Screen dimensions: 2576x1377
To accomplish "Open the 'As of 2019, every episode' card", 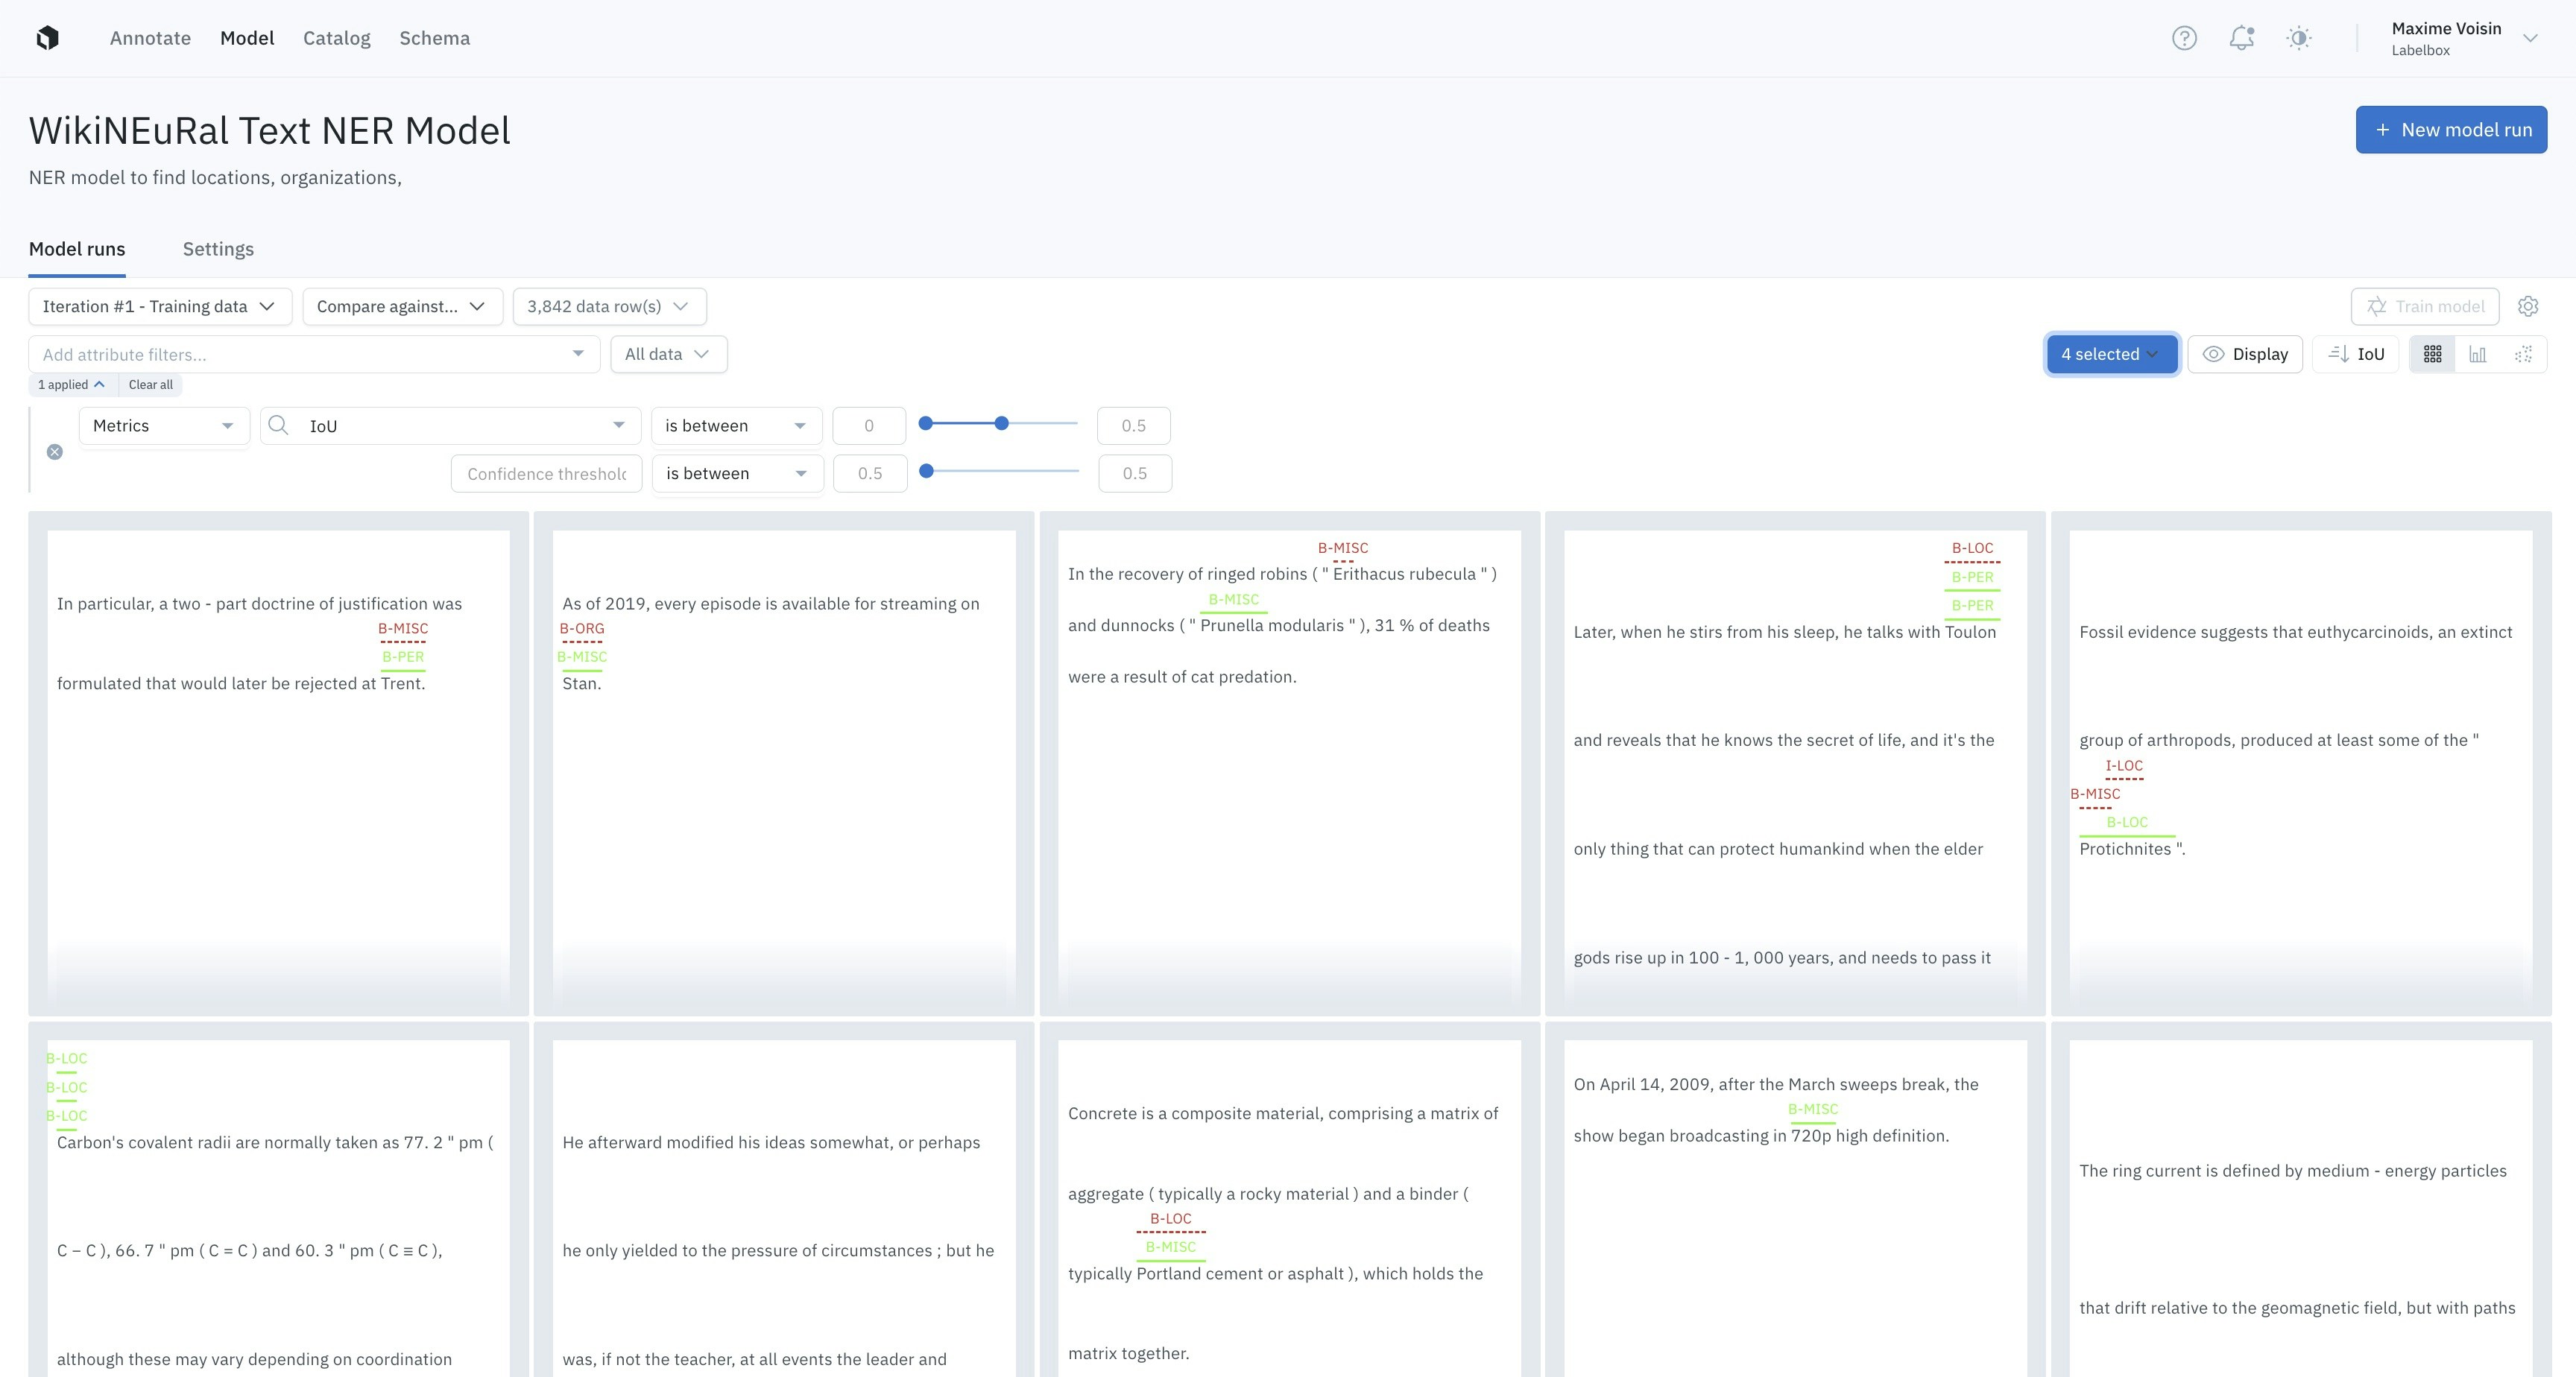I will click(x=784, y=764).
